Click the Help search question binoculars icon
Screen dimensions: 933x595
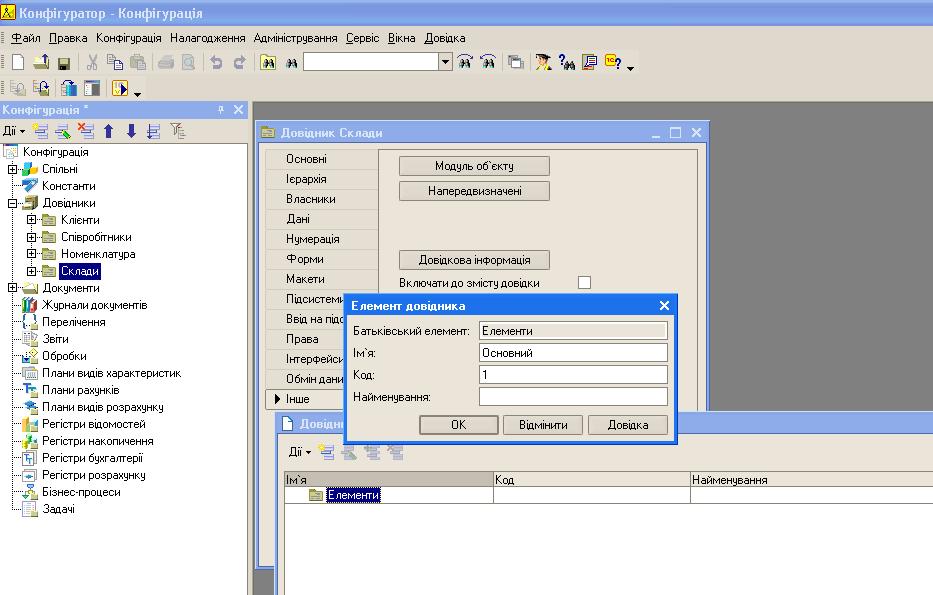(566, 62)
